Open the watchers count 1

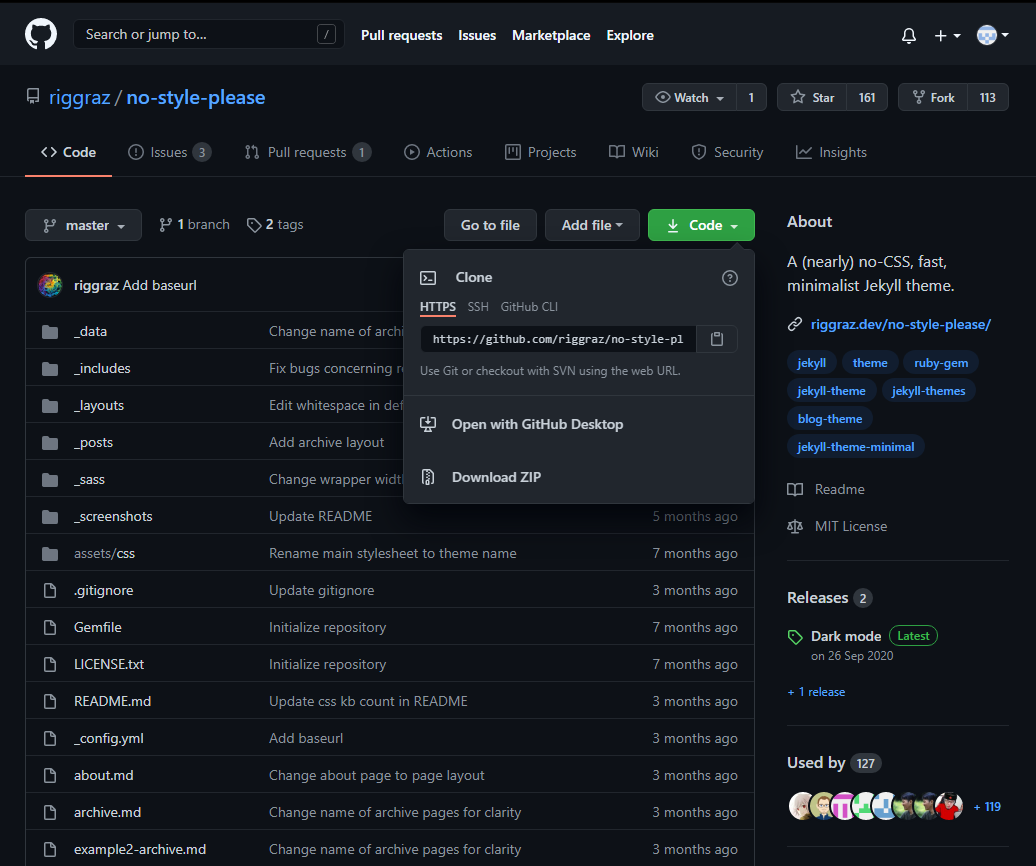tap(751, 98)
